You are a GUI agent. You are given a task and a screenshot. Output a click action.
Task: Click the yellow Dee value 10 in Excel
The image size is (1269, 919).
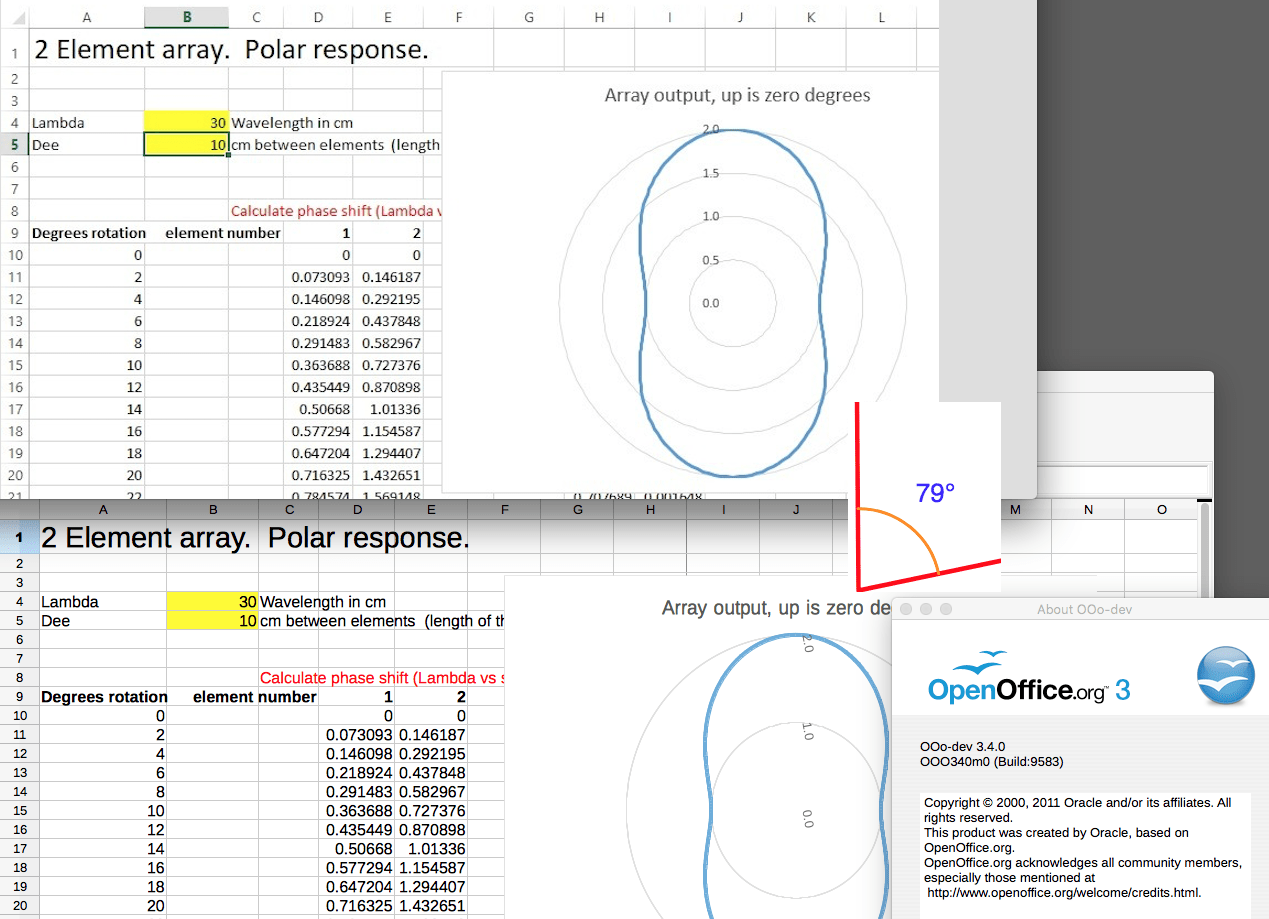186,145
